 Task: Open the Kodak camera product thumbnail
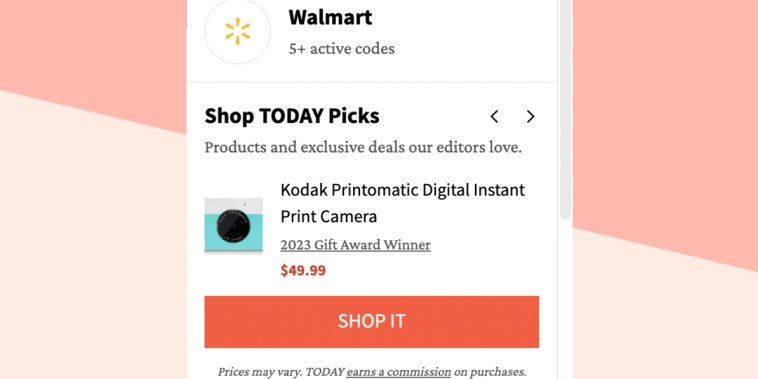point(233,225)
